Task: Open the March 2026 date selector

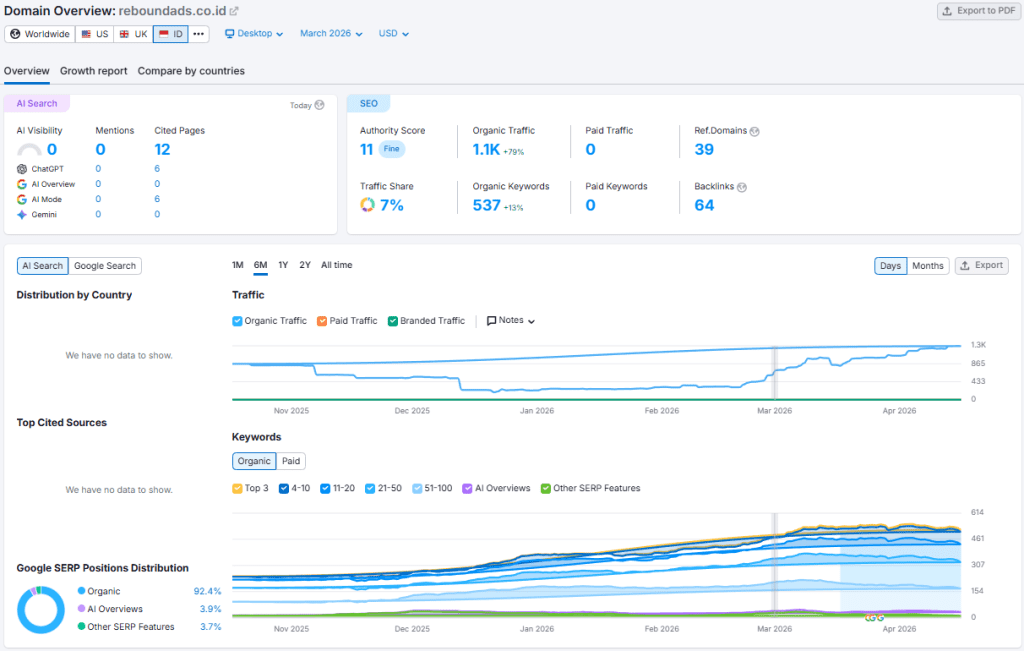Action: point(331,33)
